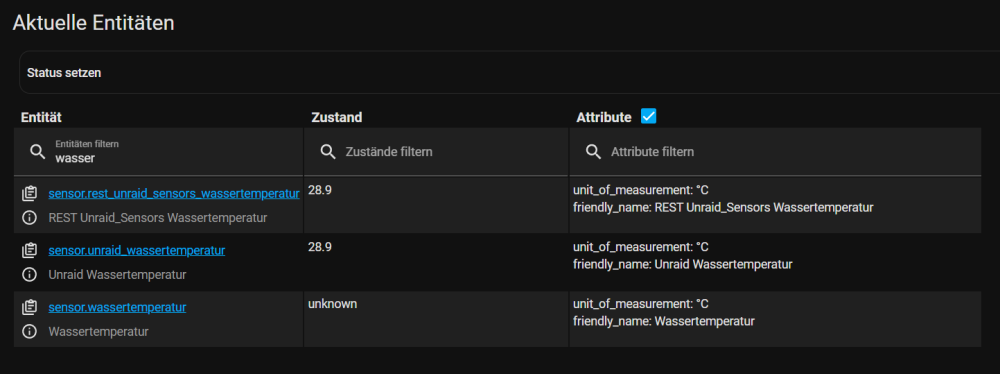This screenshot has height=374, width=1000.
Task: Select the sensor.wassertemperatur link
Action: point(117,307)
